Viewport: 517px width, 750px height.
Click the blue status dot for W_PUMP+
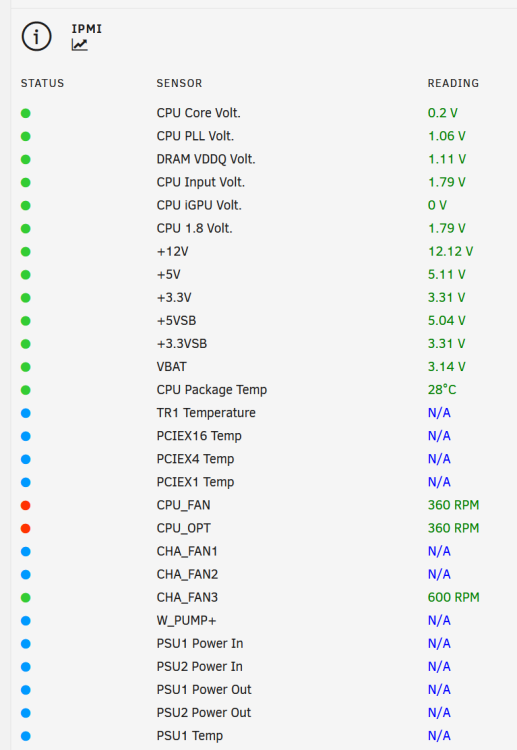coord(26,620)
